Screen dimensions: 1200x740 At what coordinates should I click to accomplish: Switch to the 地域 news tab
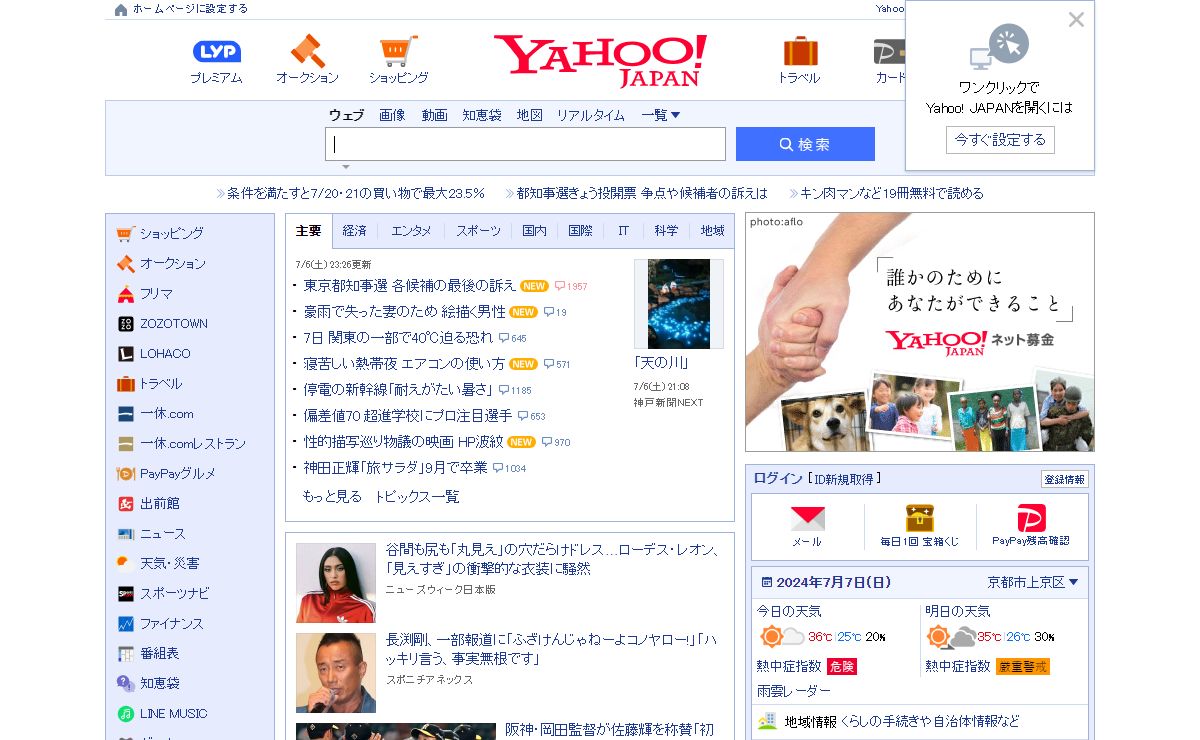click(712, 231)
